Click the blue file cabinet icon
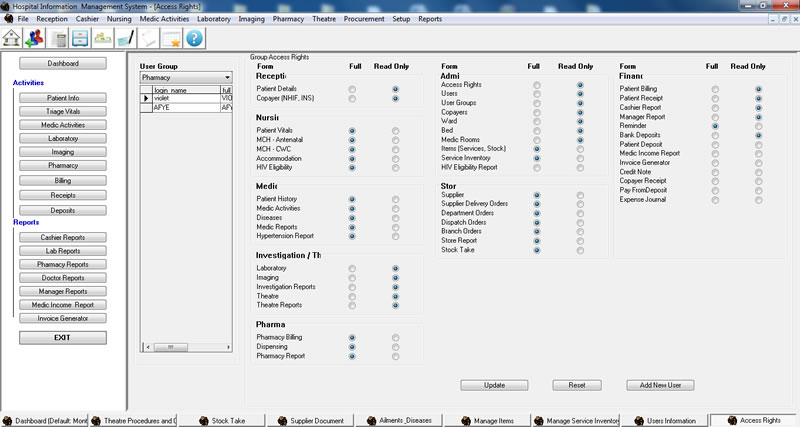This screenshot has height=427, width=800. (82, 38)
